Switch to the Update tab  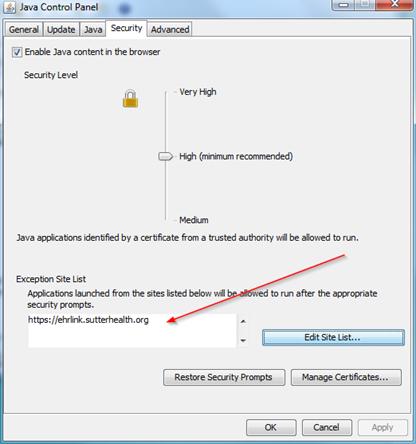(x=61, y=30)
